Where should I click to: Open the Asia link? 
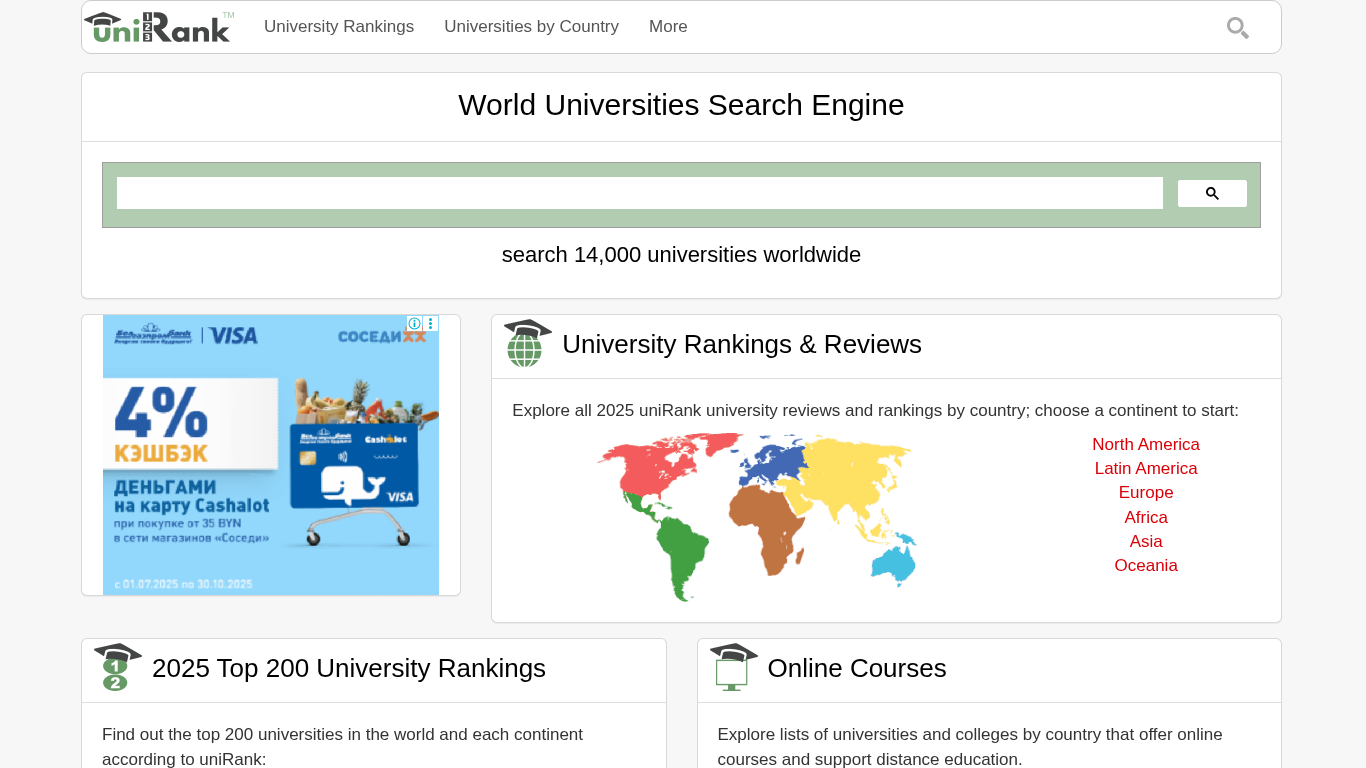(x=1145, y=541)
